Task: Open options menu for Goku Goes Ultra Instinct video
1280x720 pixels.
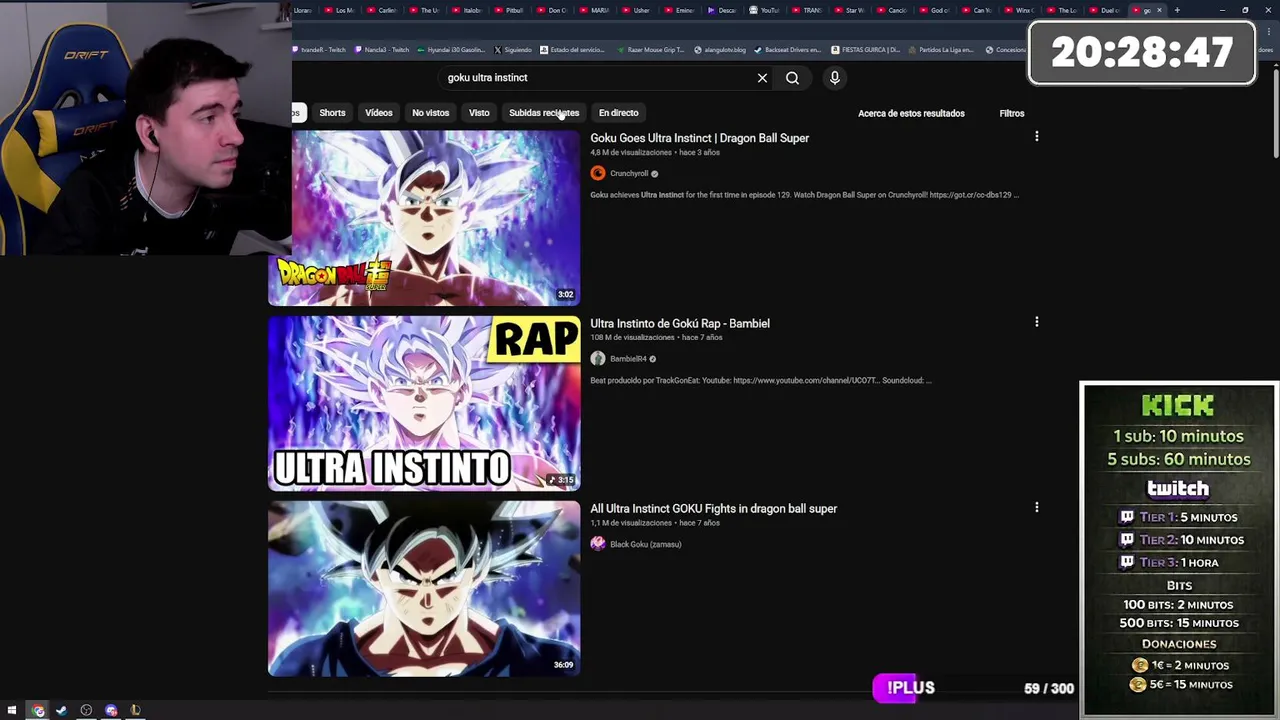Action: pos(1036,137)
